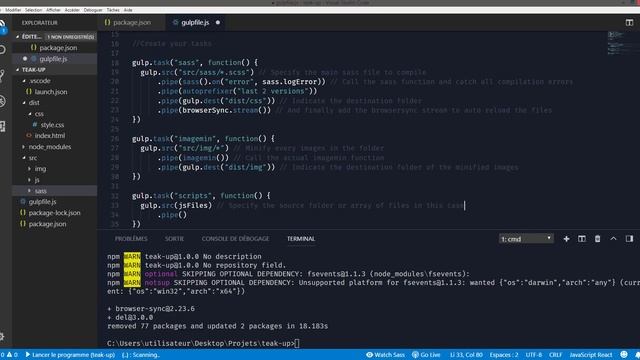Click Watch Sass in the status bar
The image size is (640, 360).
[385, 355]
